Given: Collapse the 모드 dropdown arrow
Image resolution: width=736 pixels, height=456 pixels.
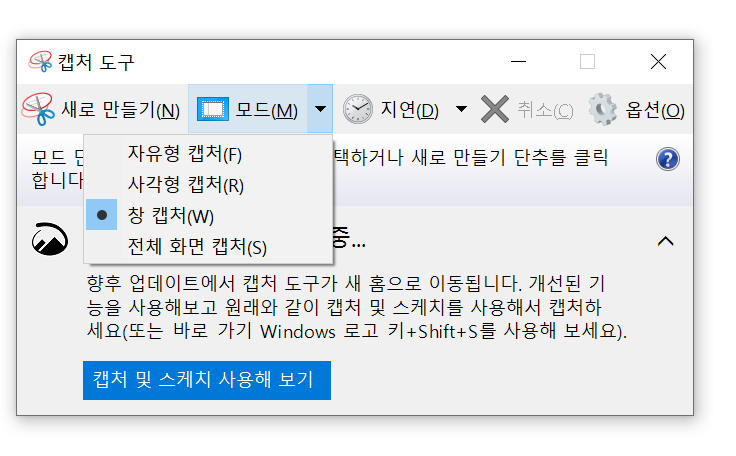Looking at the screenshot, I should tap(320, 109).
